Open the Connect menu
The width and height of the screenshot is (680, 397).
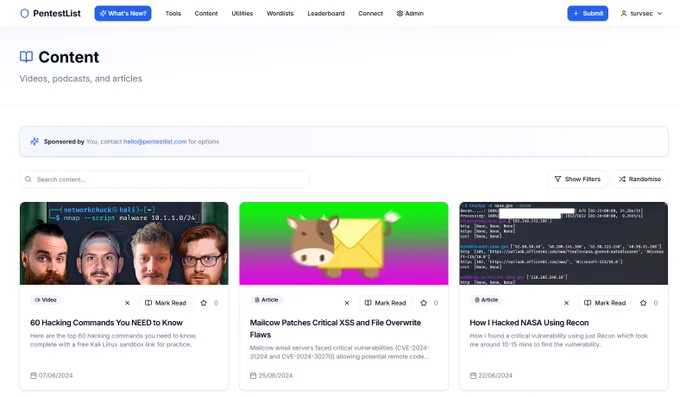tap(370, 13)
